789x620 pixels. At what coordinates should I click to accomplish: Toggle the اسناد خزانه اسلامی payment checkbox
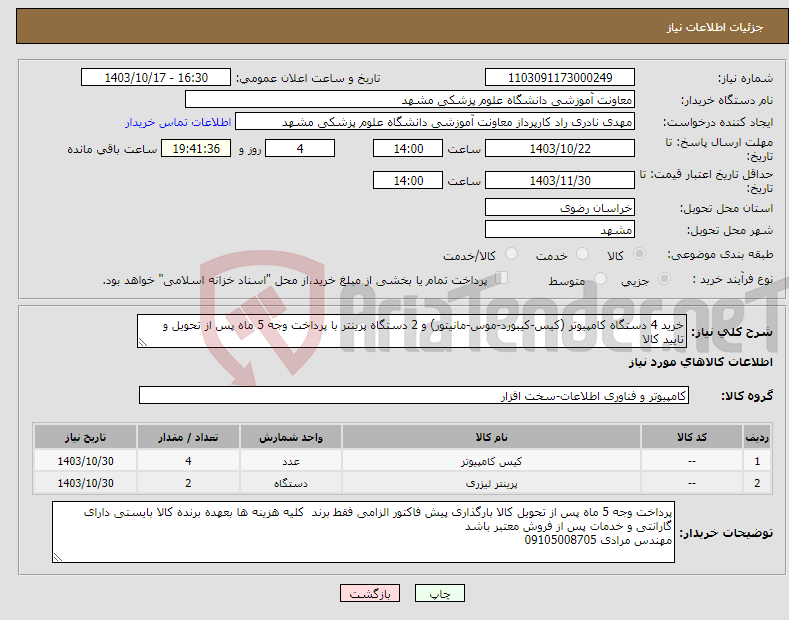[502, 278]
